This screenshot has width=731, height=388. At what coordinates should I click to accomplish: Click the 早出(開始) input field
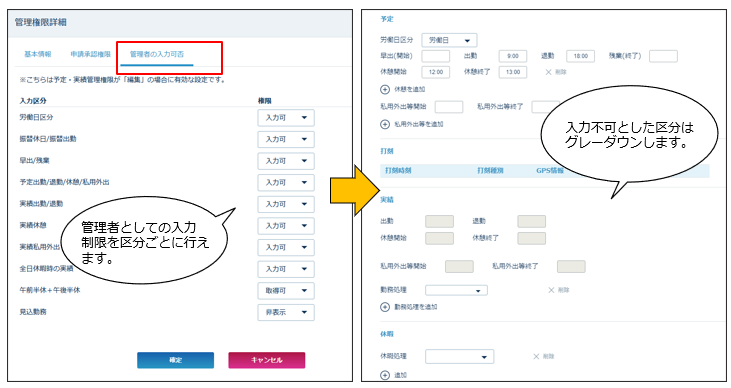coord(435,56)
